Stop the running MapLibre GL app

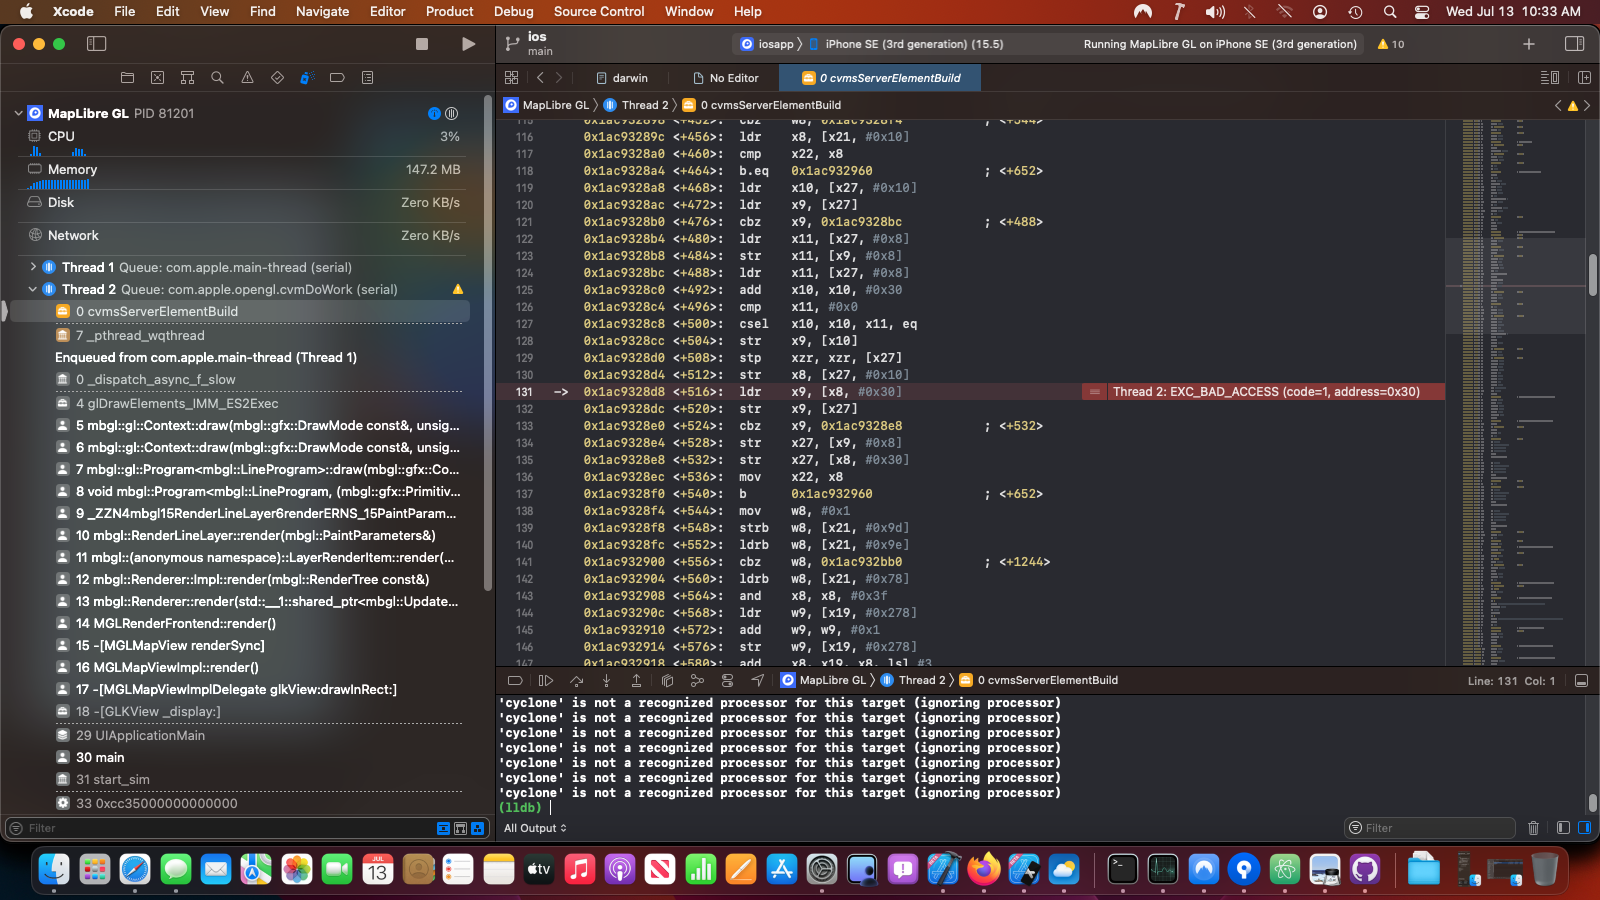tap(421, 44)
